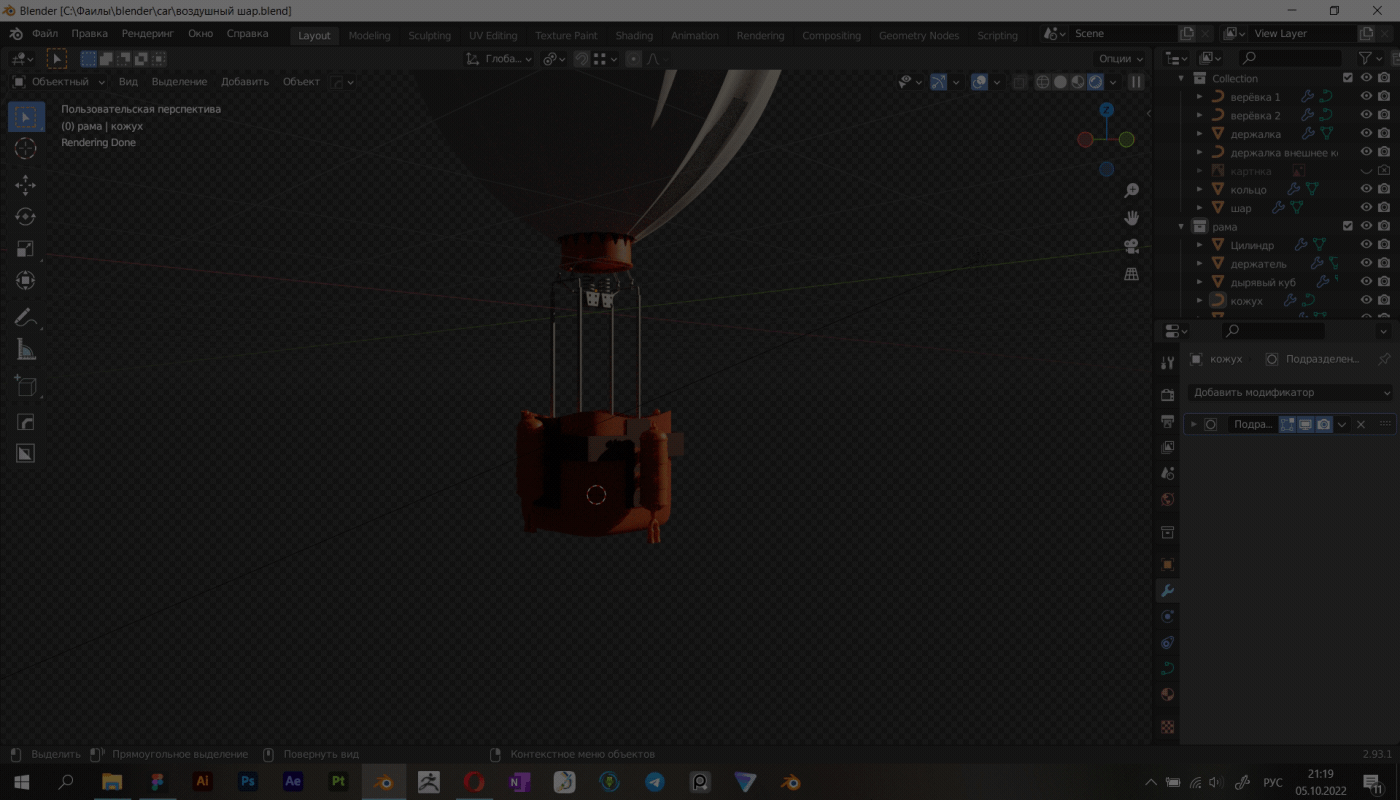
Task: Choose the 3D Cursor tool
Action: [26, 148]
